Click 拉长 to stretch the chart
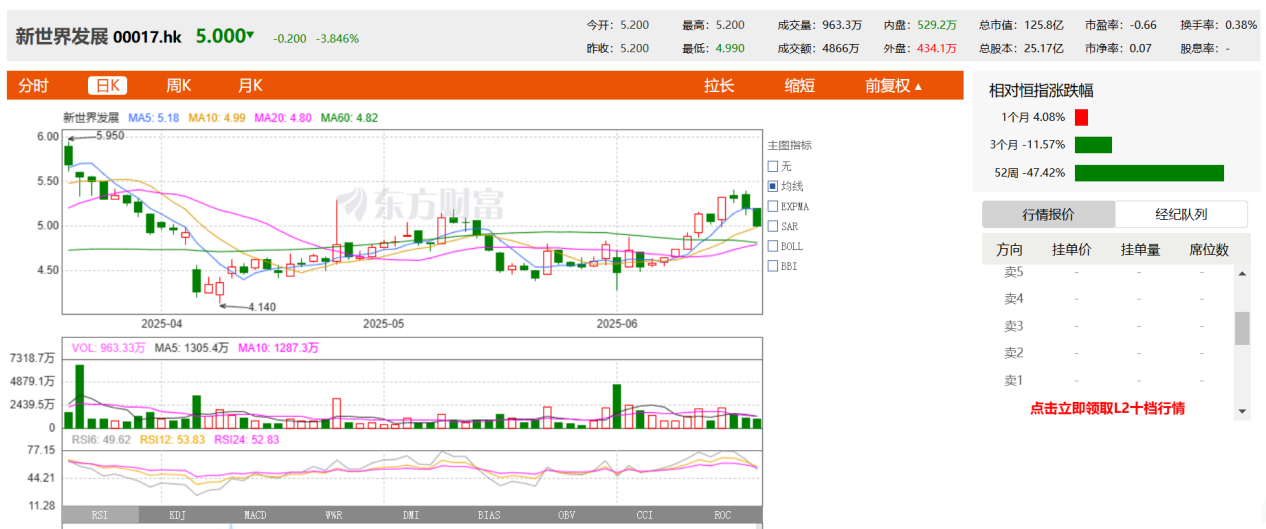Image resolution: width=1266 pixels, height=529 pixels. pyautogui.click(x=719, y=86)
